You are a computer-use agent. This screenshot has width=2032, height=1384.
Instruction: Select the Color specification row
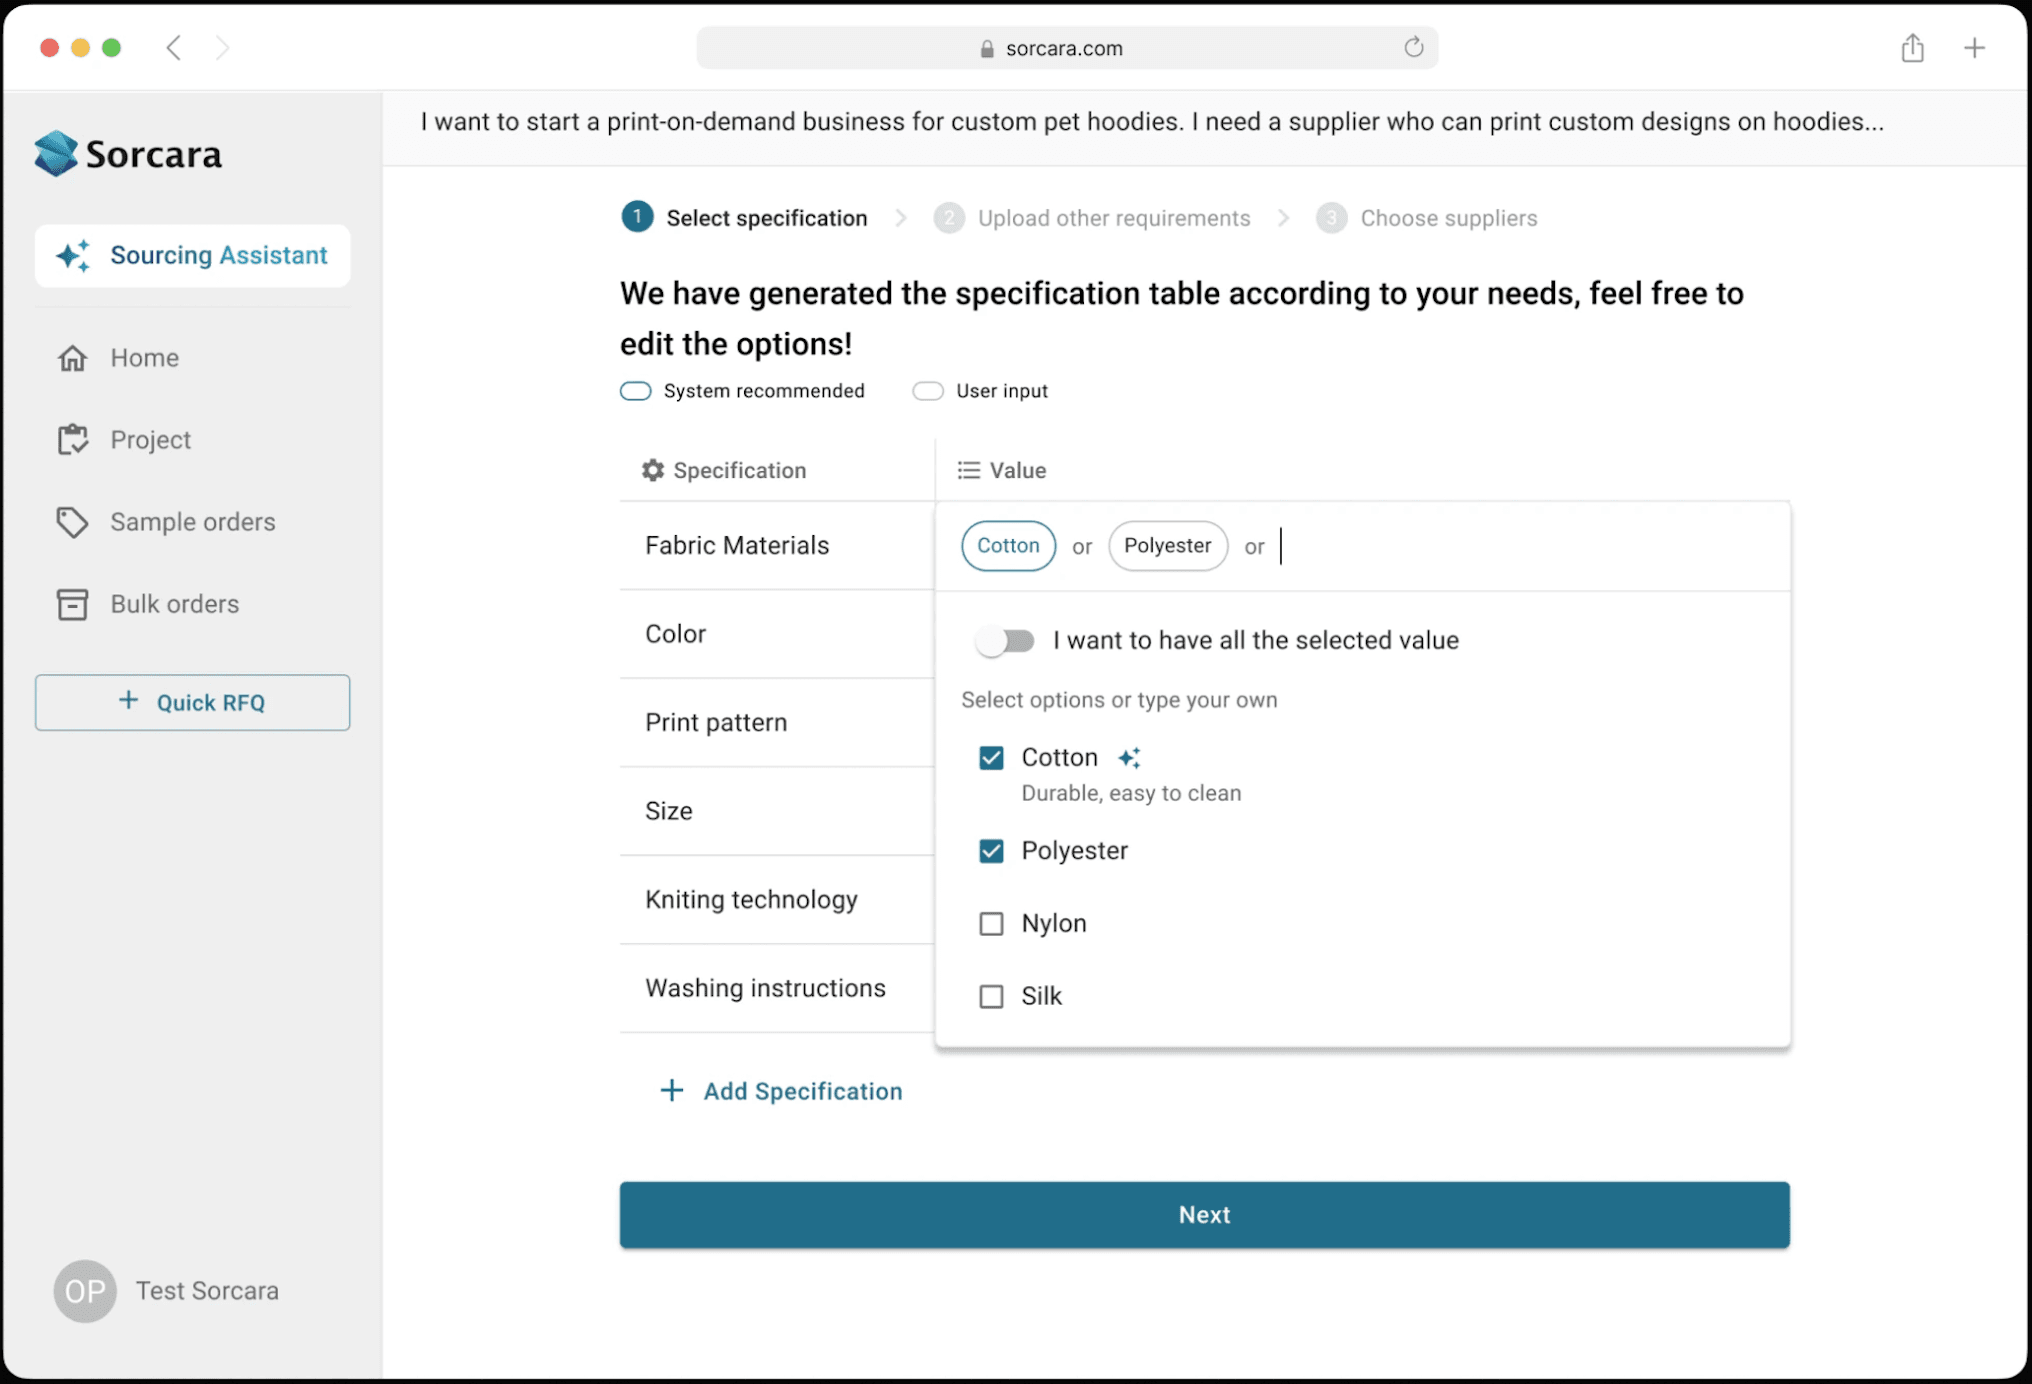(777, 634)
